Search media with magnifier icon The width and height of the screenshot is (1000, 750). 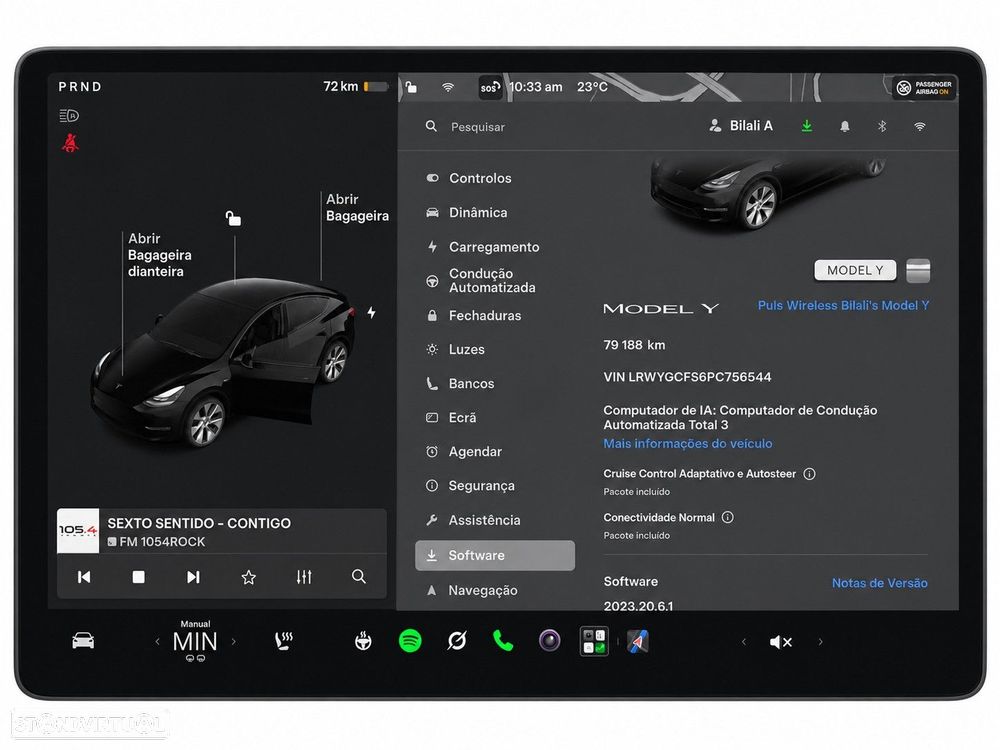pos(358,577)
